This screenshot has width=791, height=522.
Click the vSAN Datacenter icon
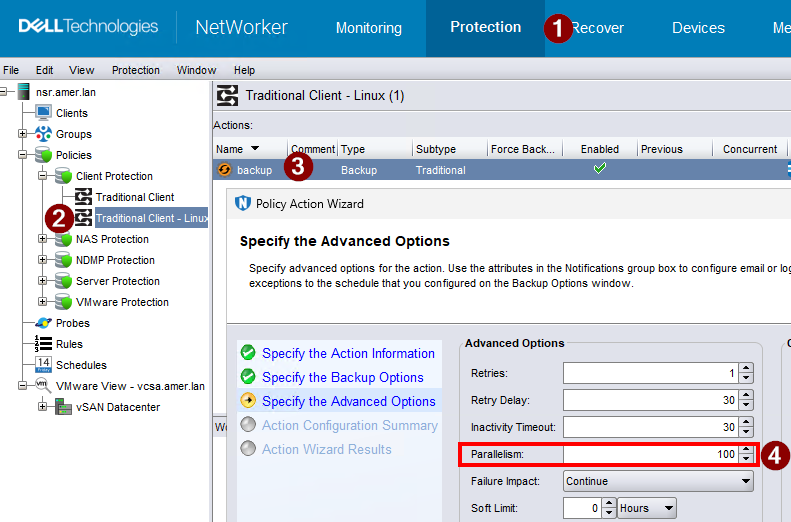pos(64,407)
